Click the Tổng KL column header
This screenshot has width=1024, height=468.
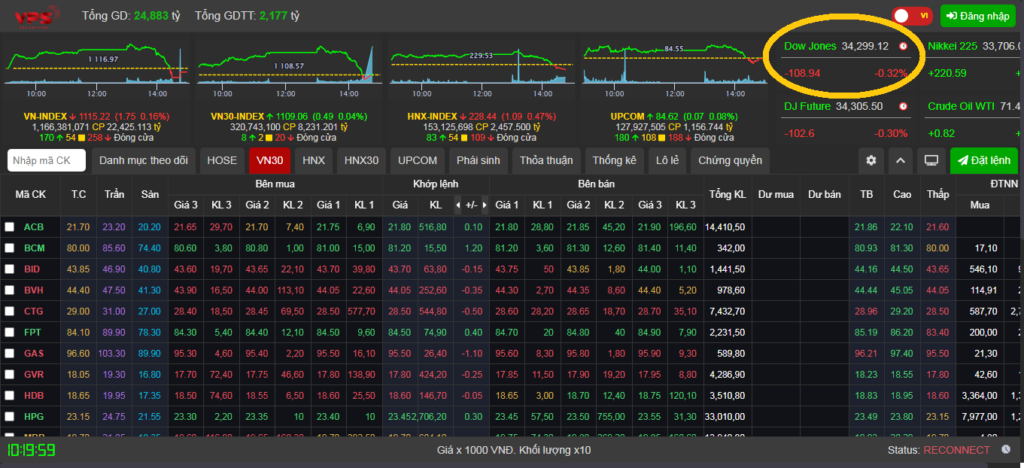(x=728, y=195)
